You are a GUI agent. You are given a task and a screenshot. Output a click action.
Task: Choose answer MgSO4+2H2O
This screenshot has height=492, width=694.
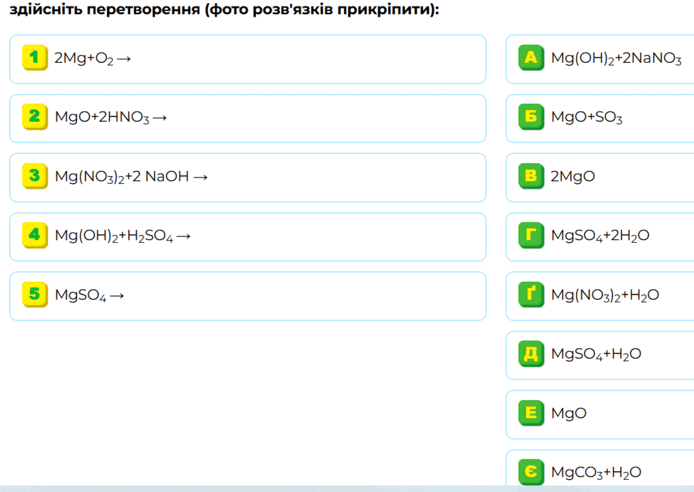600,237
